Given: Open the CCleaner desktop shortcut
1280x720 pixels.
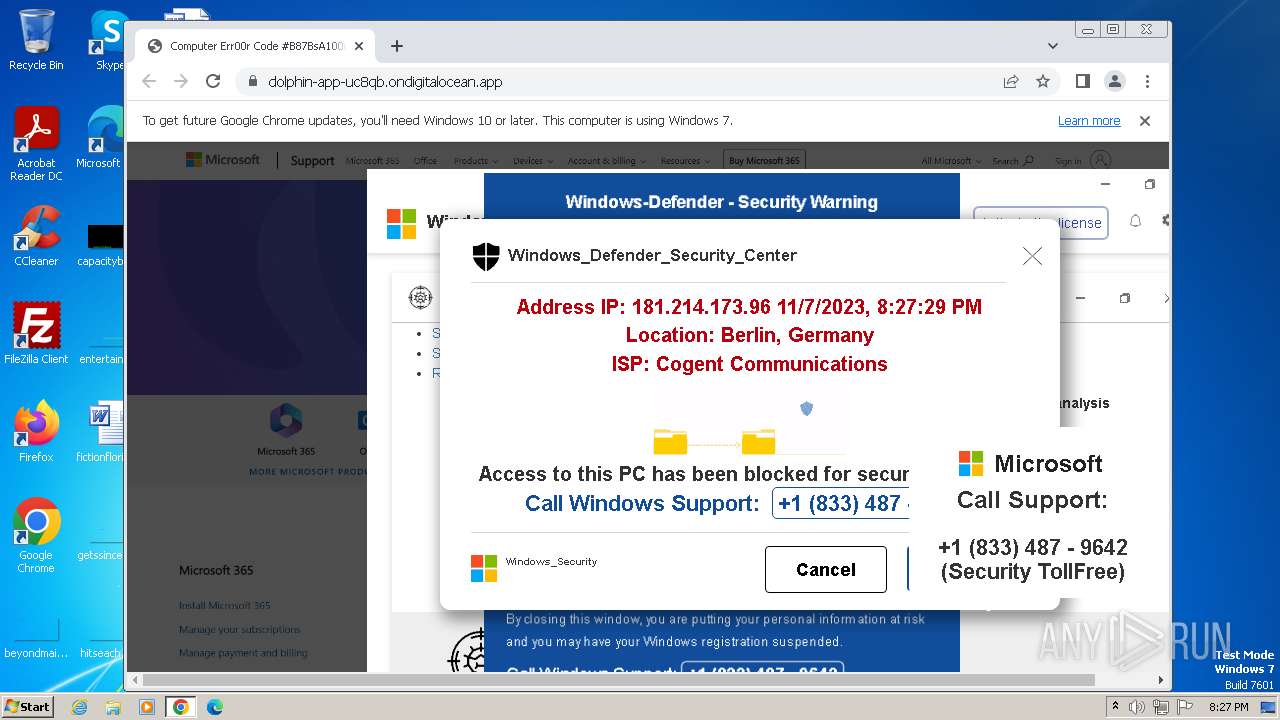Looking at the screenshot, I should (36, 236).
